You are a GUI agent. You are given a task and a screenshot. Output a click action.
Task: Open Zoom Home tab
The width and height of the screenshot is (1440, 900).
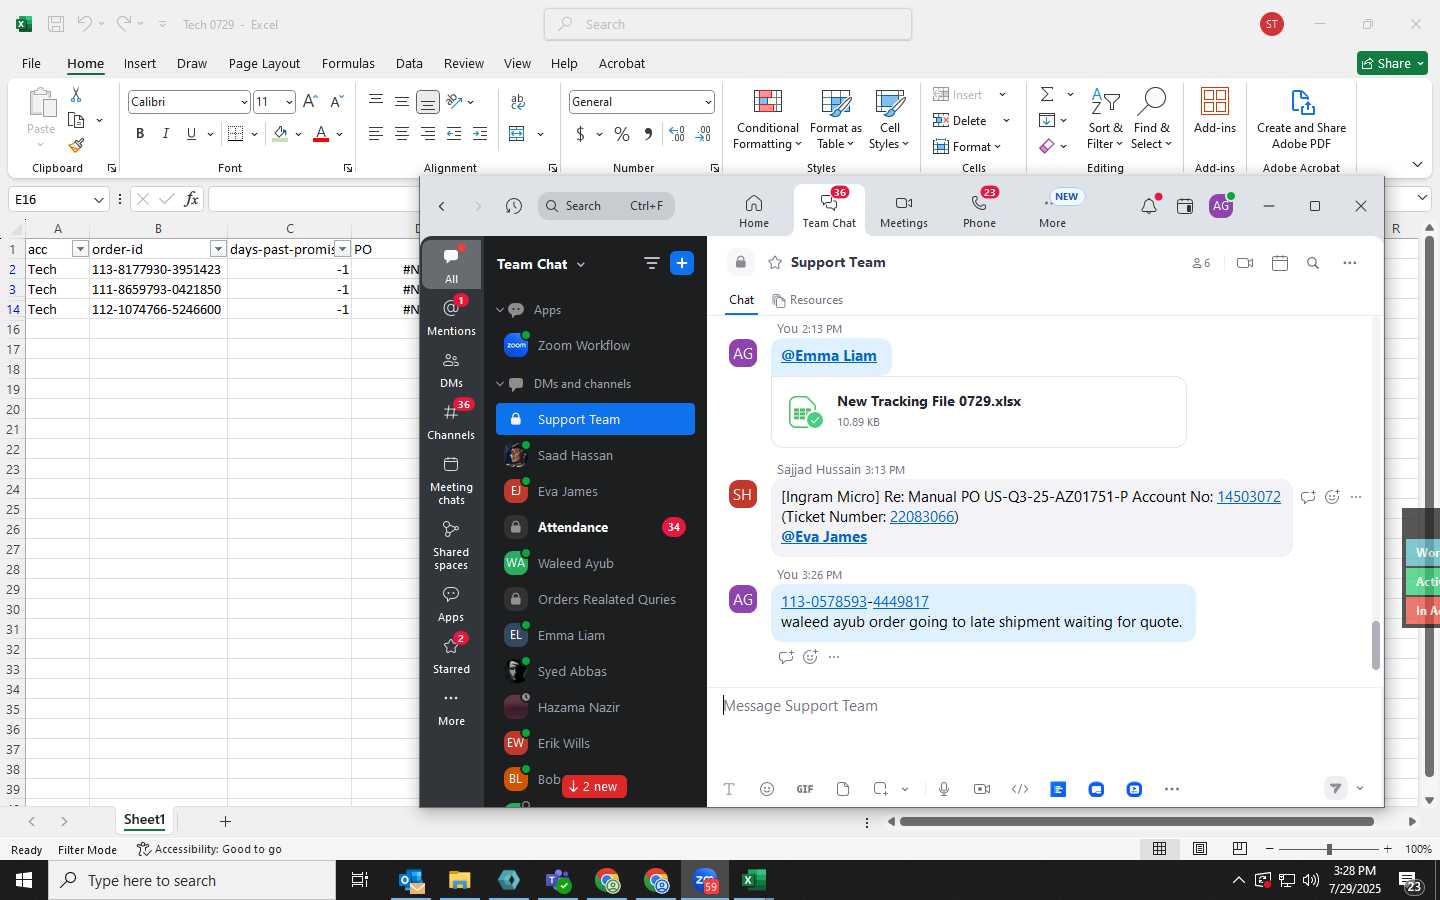(754, 211)
